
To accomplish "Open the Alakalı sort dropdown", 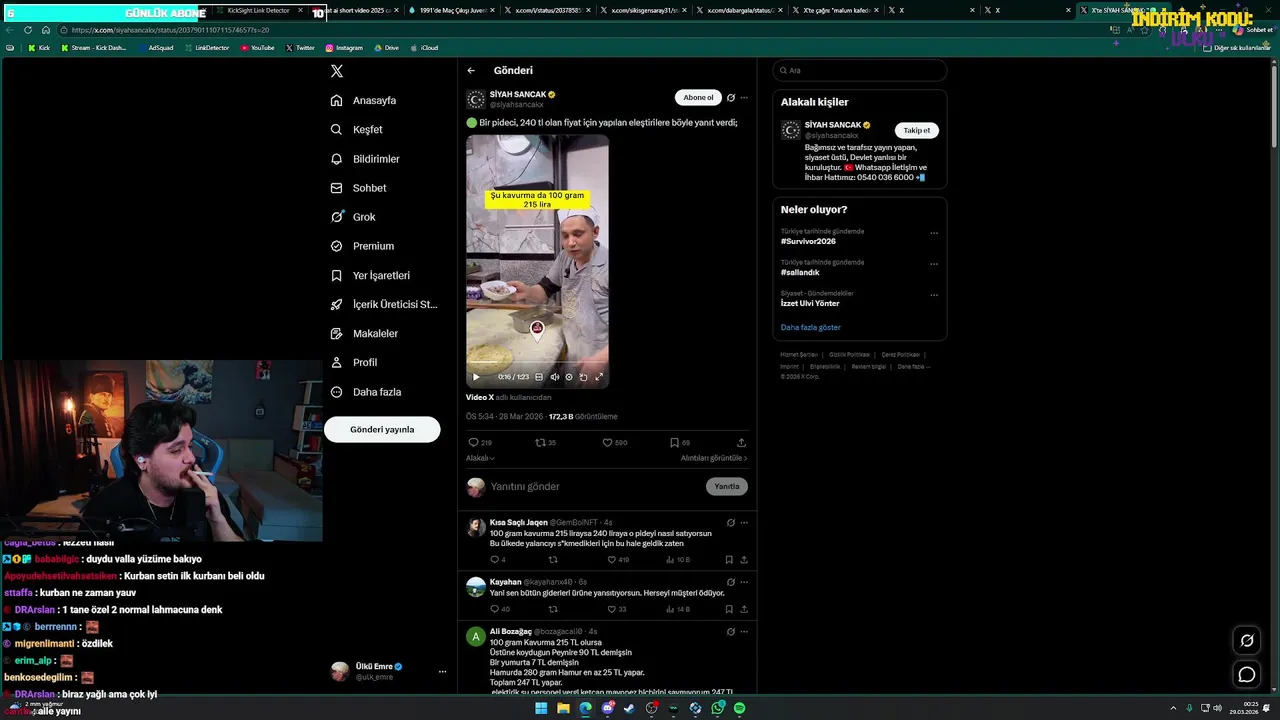I will point(480,458).
